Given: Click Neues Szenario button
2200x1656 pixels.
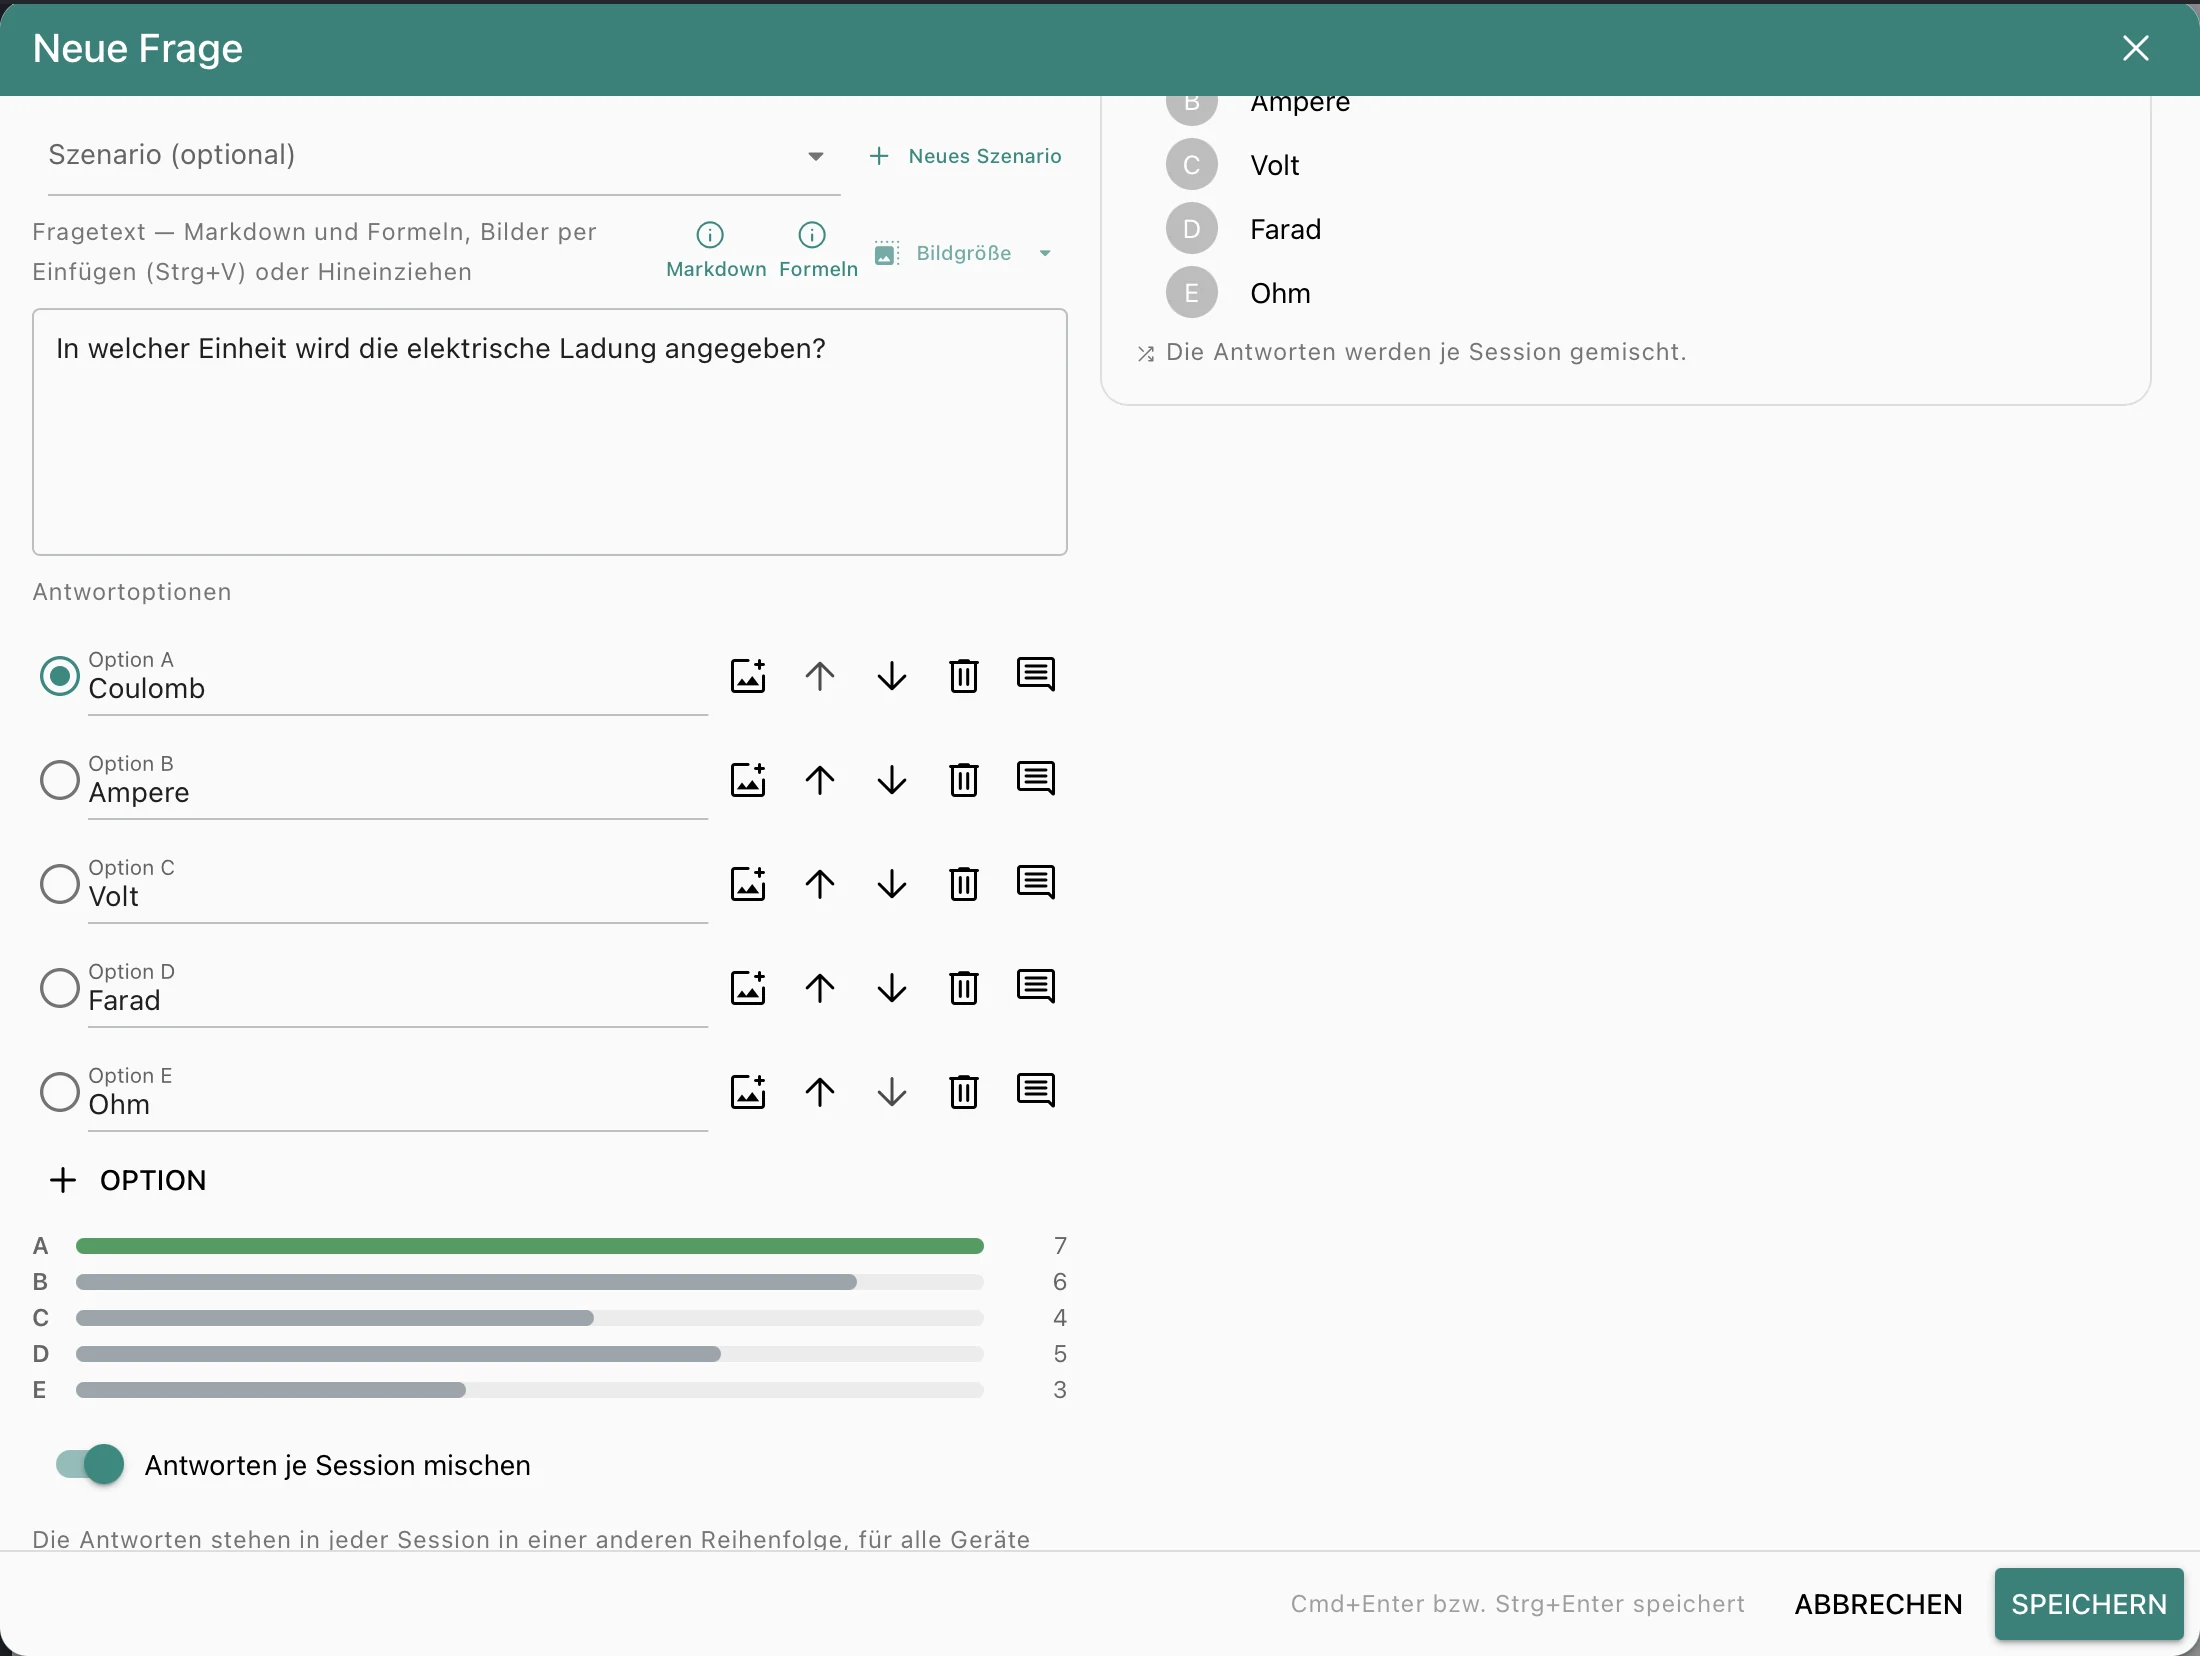Looking at the screenshot, I should (966, 156).
